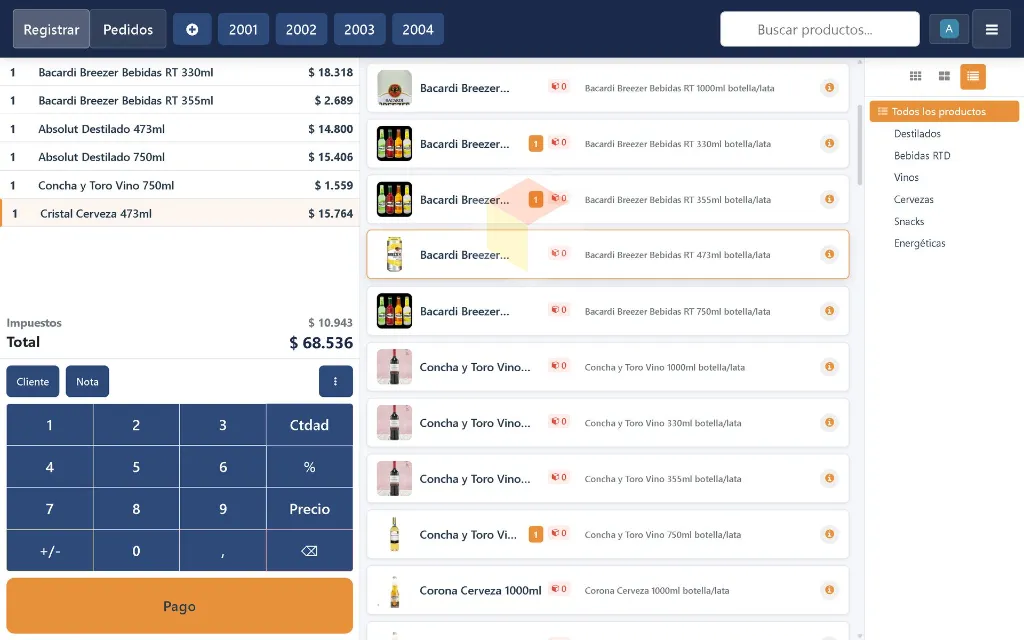Screen dimensions: 1024x640
Task: Click quantity badge on Concha y Toro 750ml
Action: coord(536,534)
